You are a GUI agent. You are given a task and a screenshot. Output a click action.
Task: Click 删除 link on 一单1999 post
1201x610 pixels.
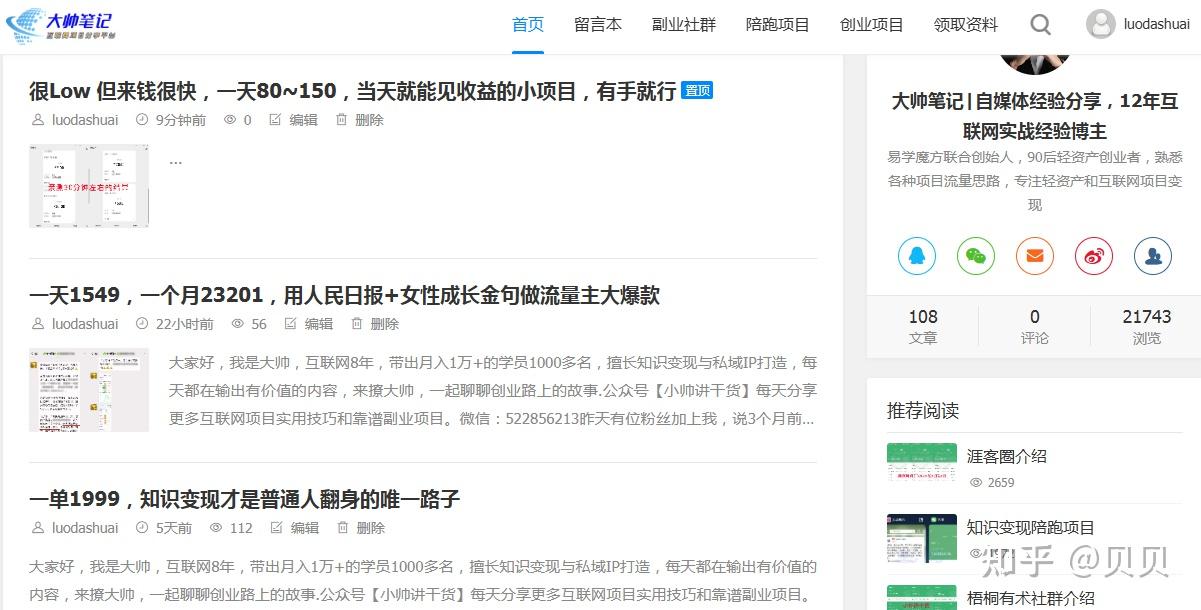coord(372,528)
